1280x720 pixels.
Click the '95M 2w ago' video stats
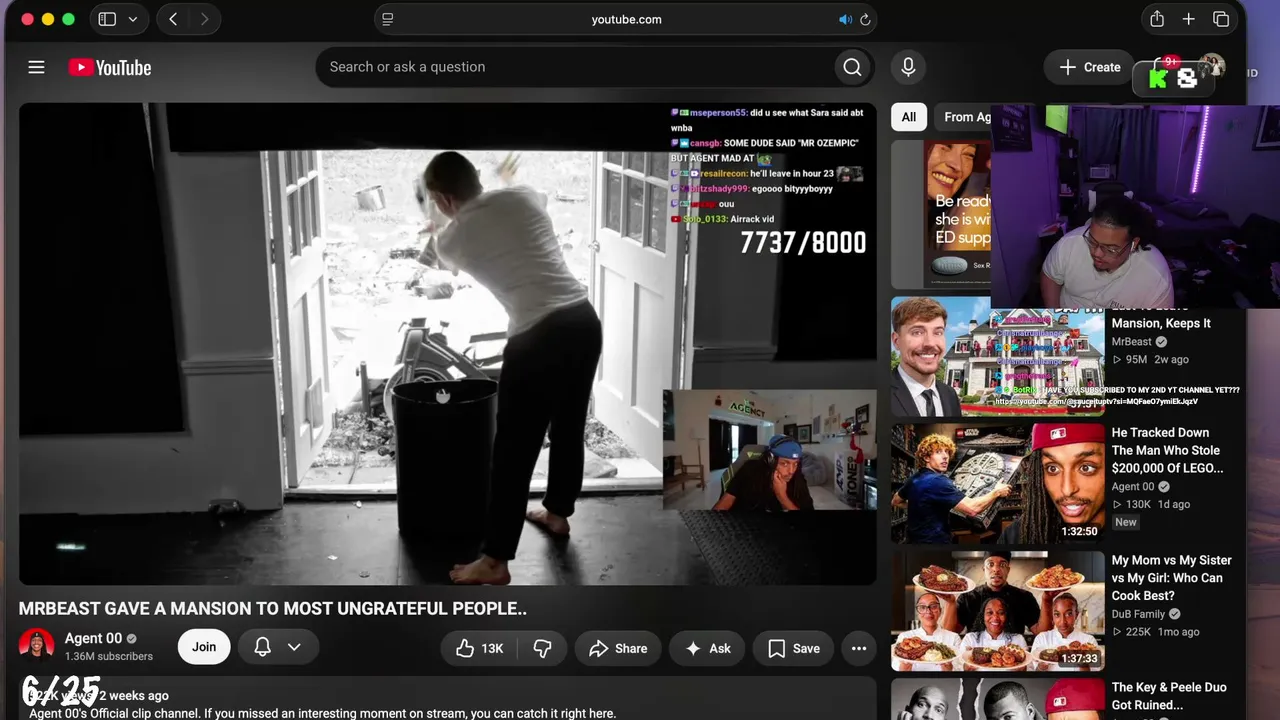click(1150, 360)
